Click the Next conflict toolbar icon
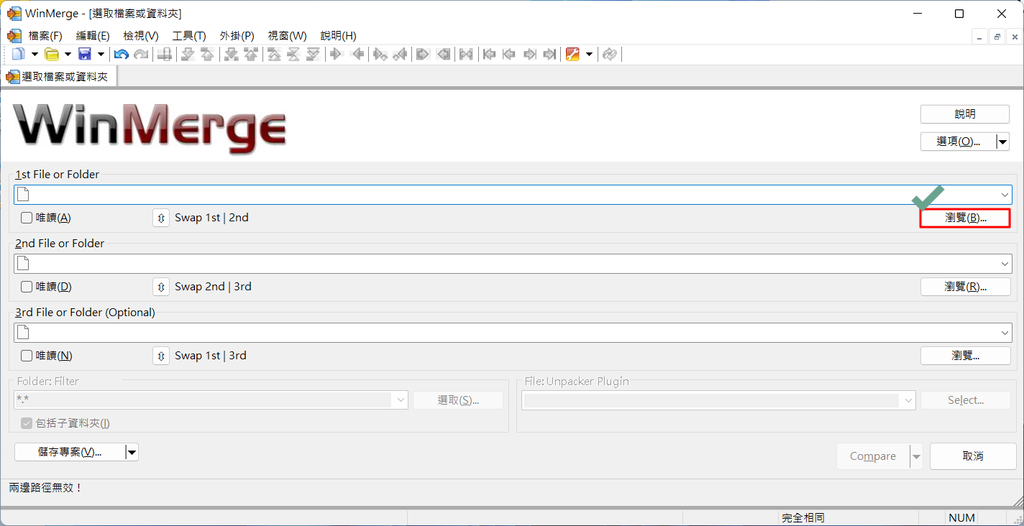The image size is (1024, 526). click(x=230, y=54)
